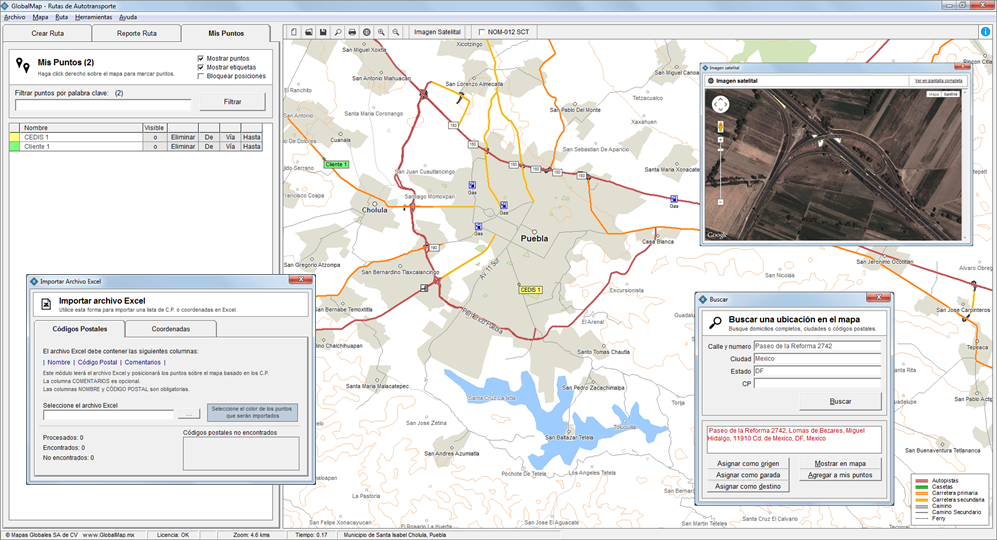
Task: Click Asignar como destino
Action: coord(748,487)
